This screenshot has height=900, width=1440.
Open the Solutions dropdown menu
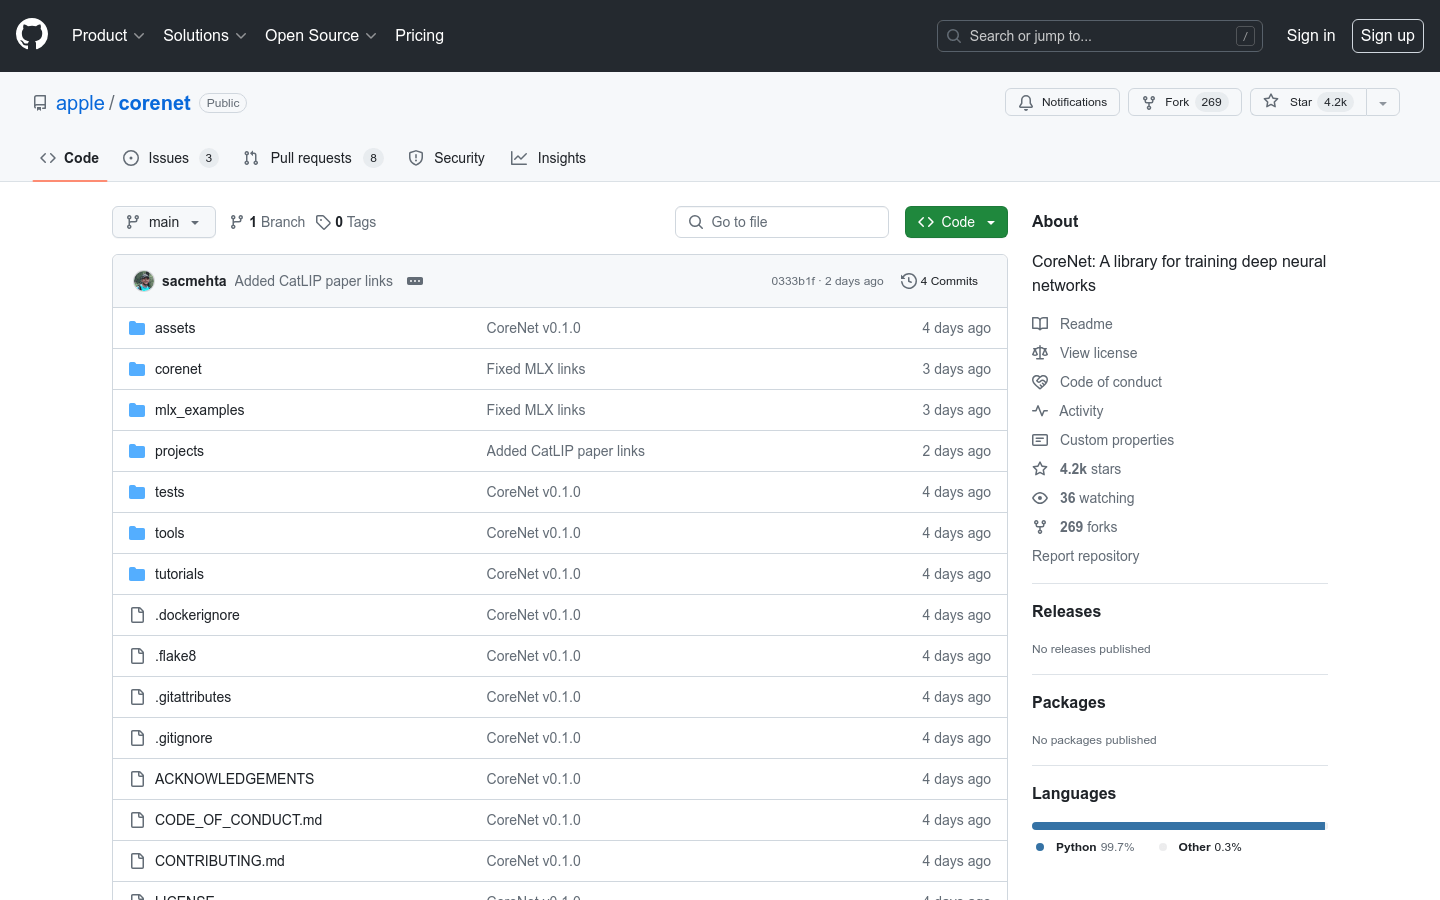click(204, 35)
